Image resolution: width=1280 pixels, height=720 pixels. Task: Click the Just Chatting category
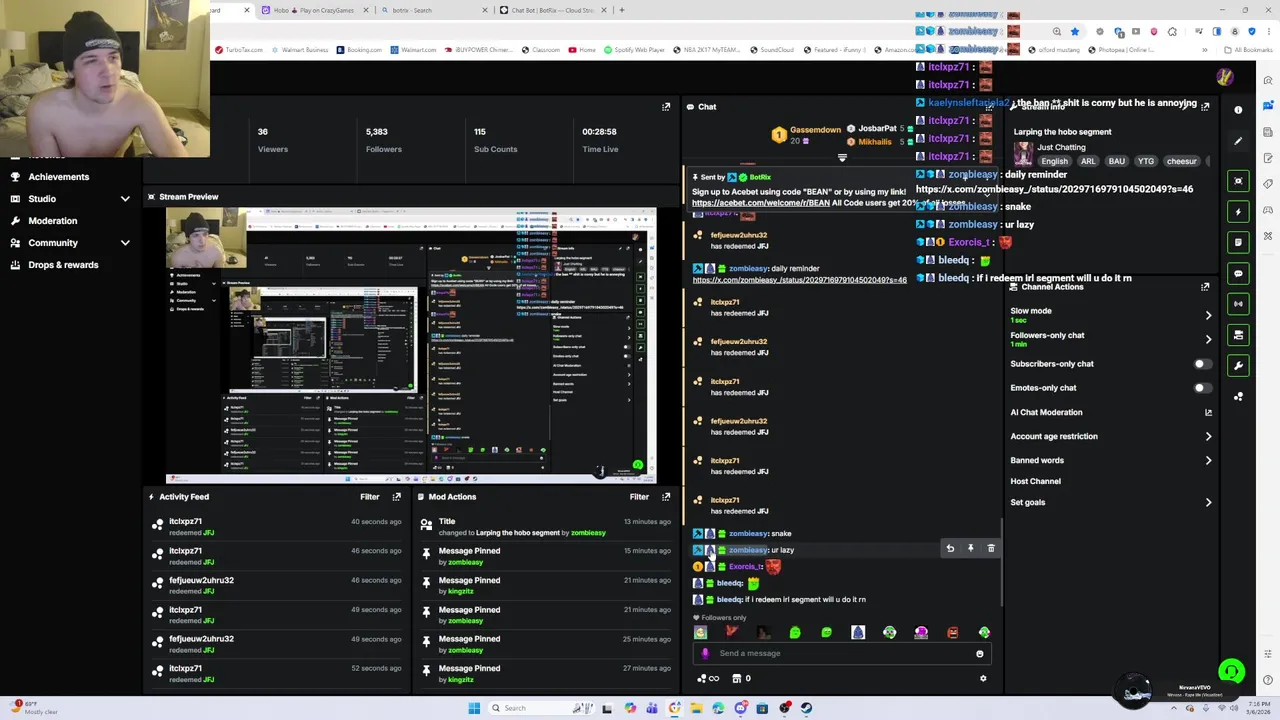(1061, 147)
